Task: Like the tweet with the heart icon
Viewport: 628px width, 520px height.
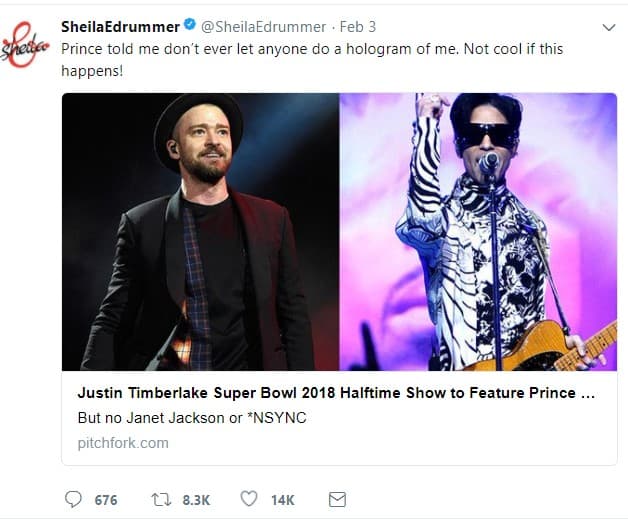Action: pos(250,499)
